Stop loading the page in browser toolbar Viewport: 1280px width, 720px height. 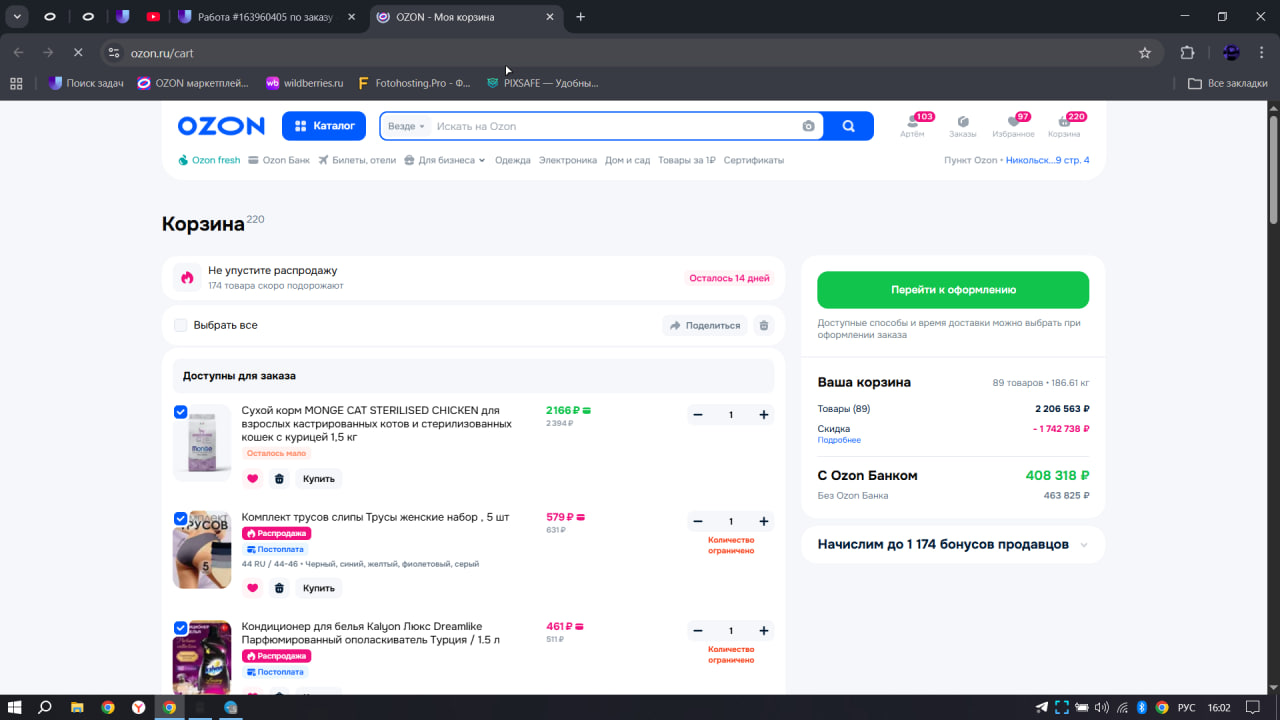click(x=78, y=52)
